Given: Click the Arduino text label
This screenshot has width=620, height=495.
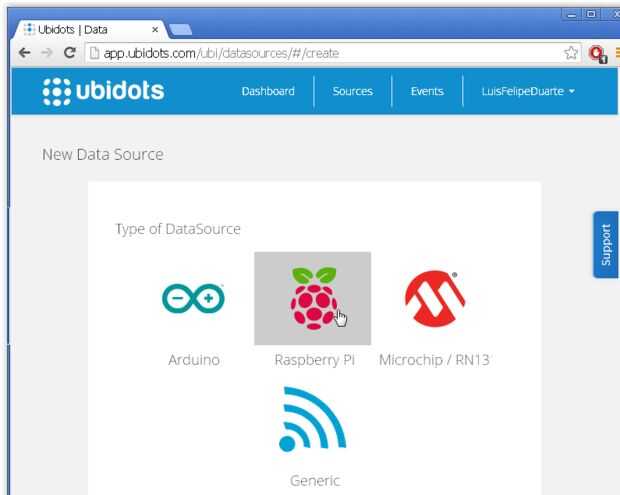Looking at the screenshot, I should [194, 360].
